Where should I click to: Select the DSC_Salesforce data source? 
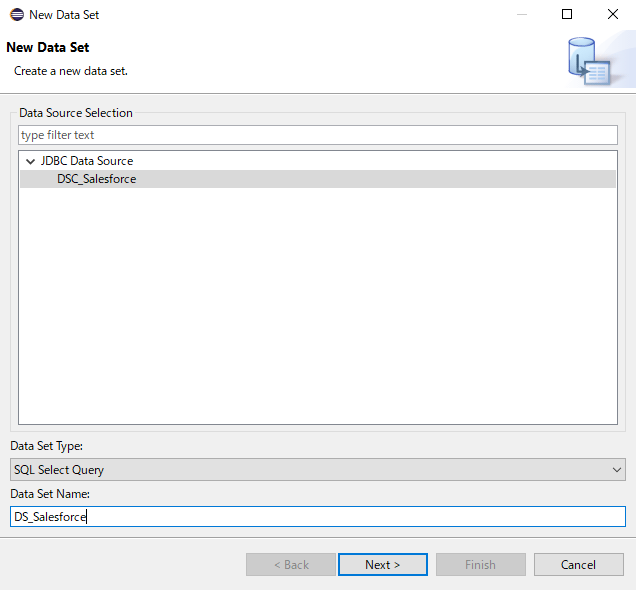pos(97,179)
